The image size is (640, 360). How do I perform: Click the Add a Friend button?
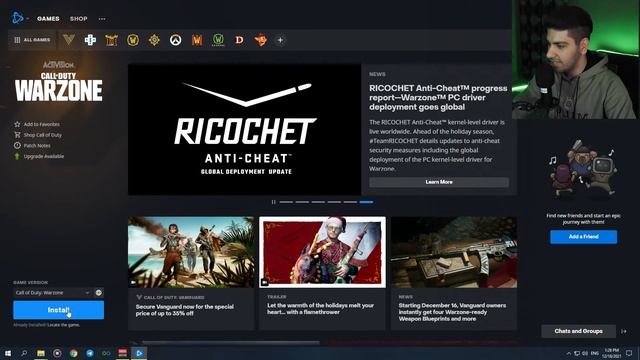coord(583,237)
